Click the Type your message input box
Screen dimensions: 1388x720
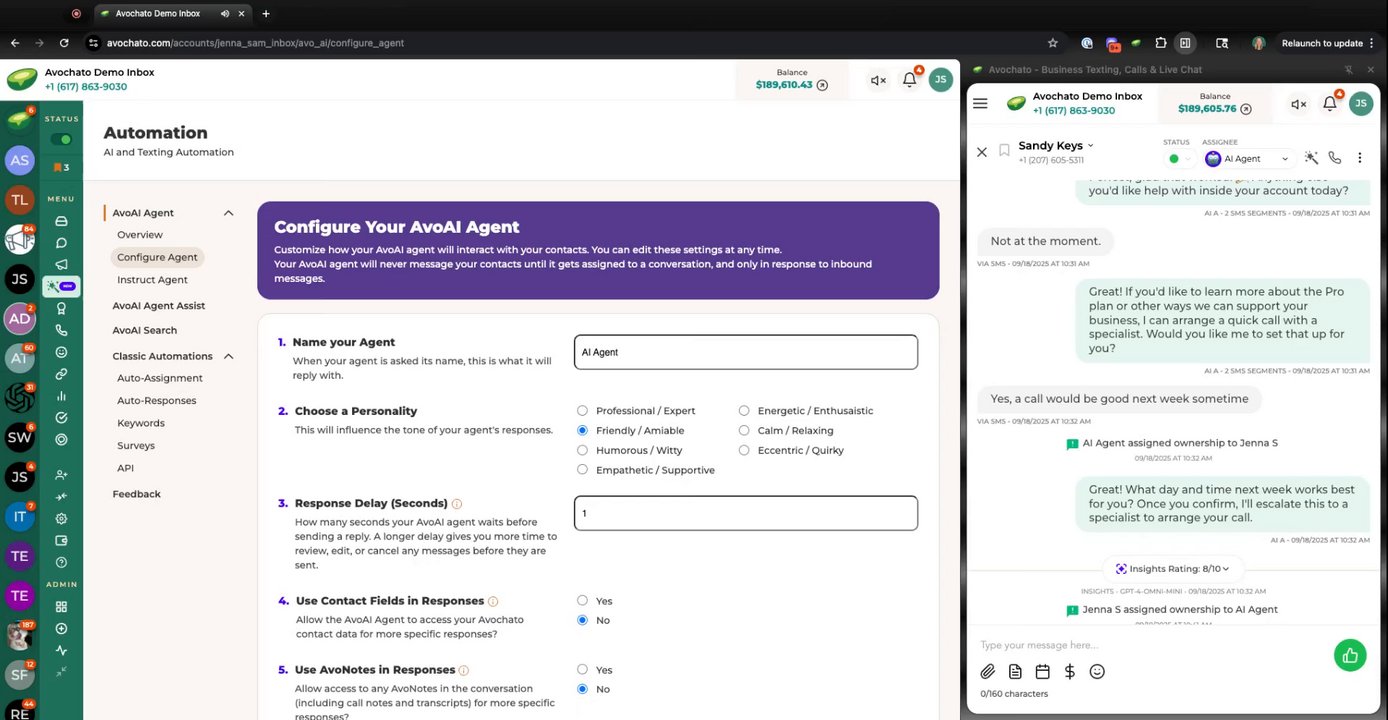1150,645
